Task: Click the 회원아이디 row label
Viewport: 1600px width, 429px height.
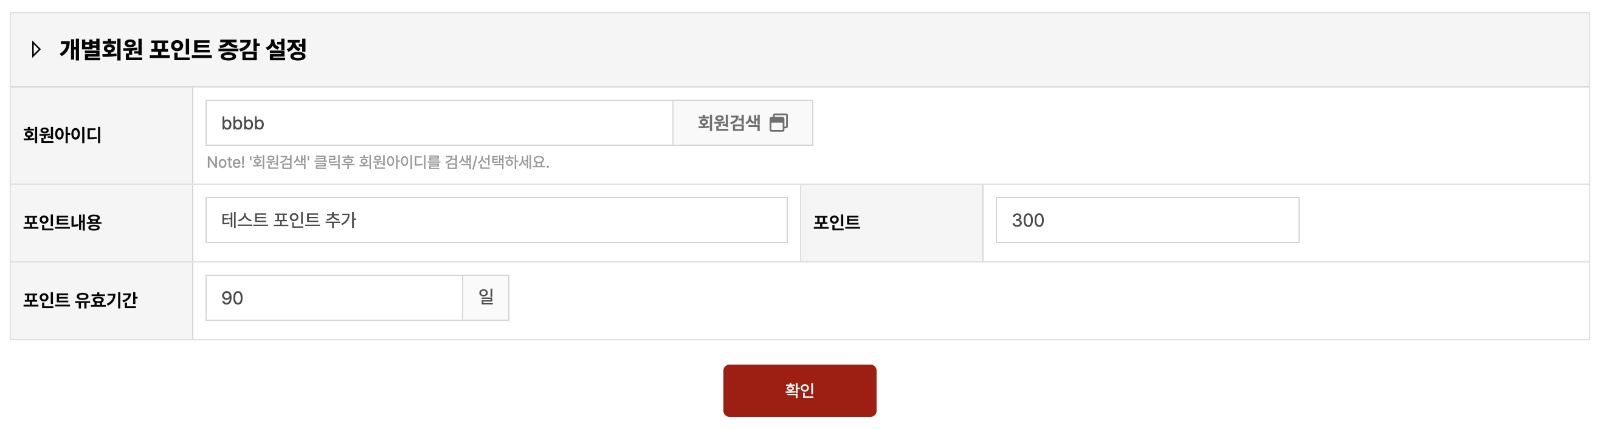Action: tap(62, 135)
